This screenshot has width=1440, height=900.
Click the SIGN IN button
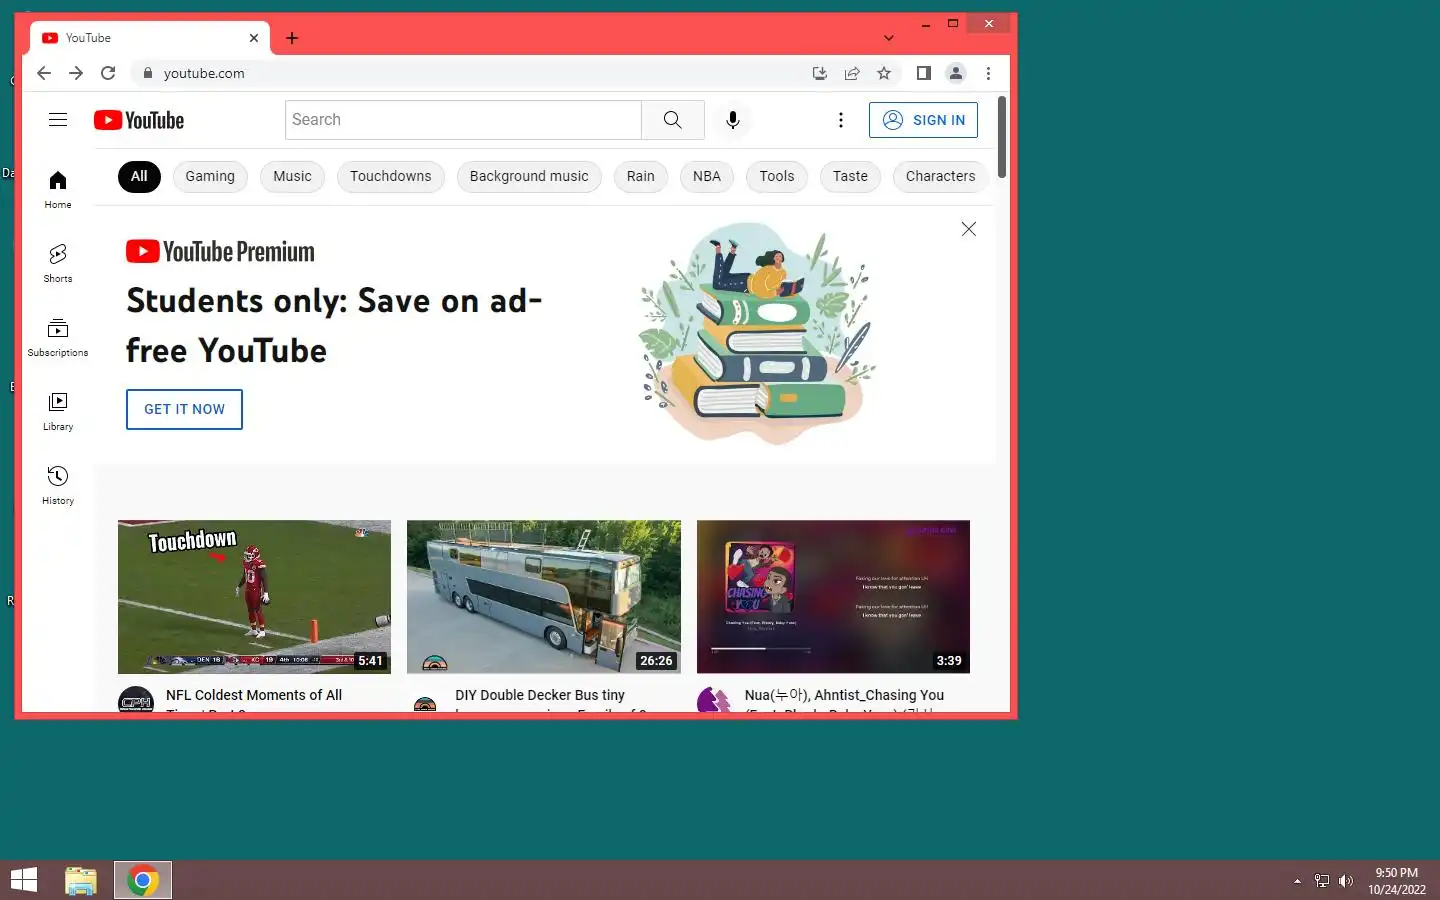pyautogui.click(x=923, y=120)
